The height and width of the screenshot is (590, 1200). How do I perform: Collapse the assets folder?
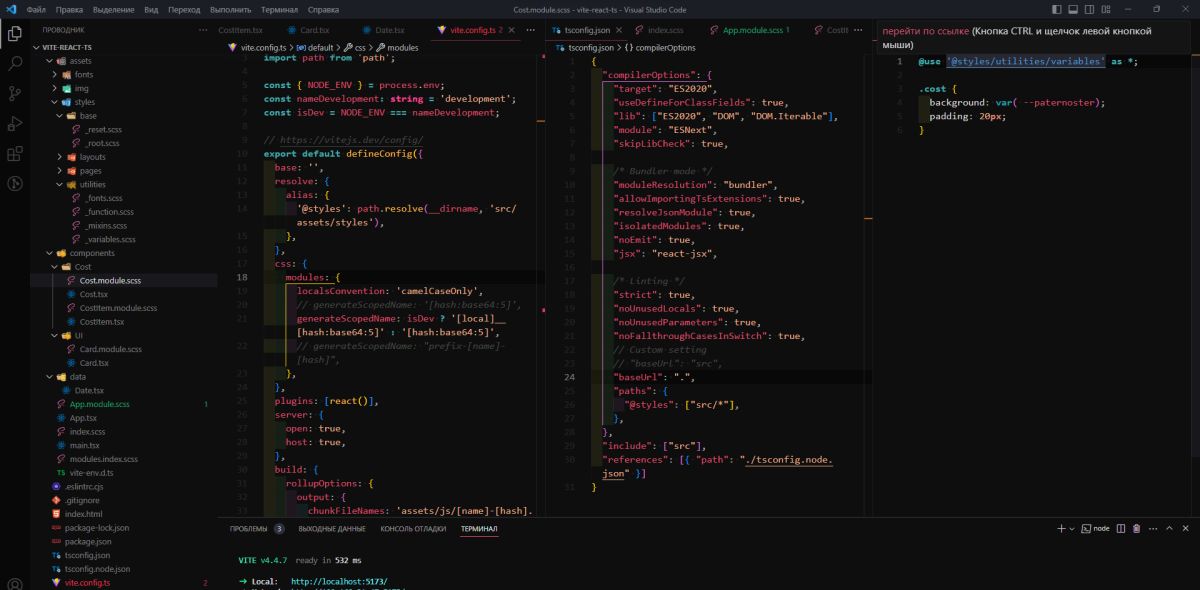click(x=123, y=60)
